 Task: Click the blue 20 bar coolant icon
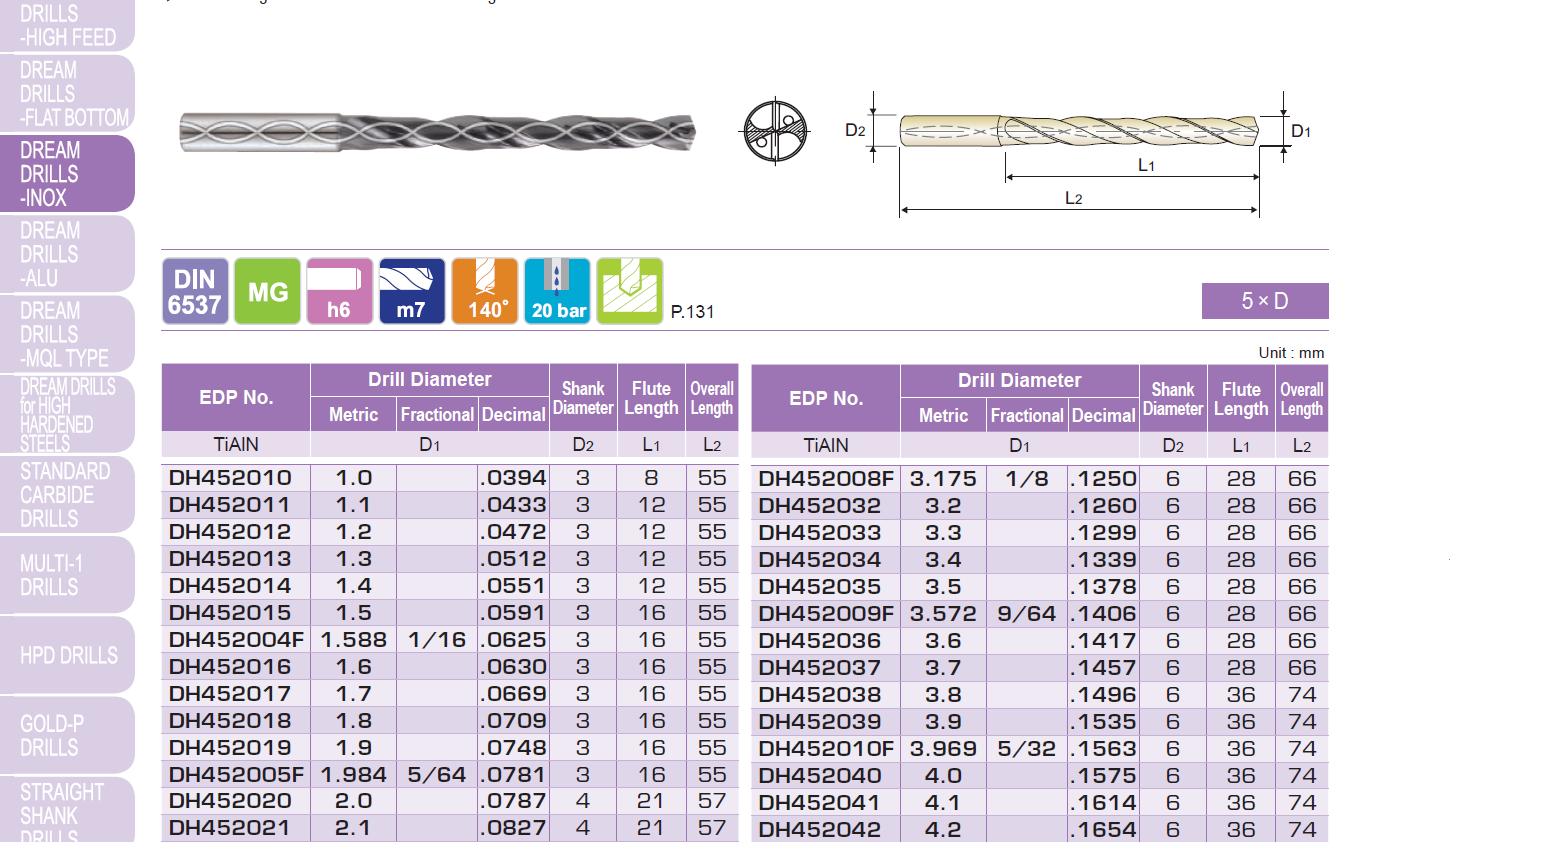coord(557,291)
